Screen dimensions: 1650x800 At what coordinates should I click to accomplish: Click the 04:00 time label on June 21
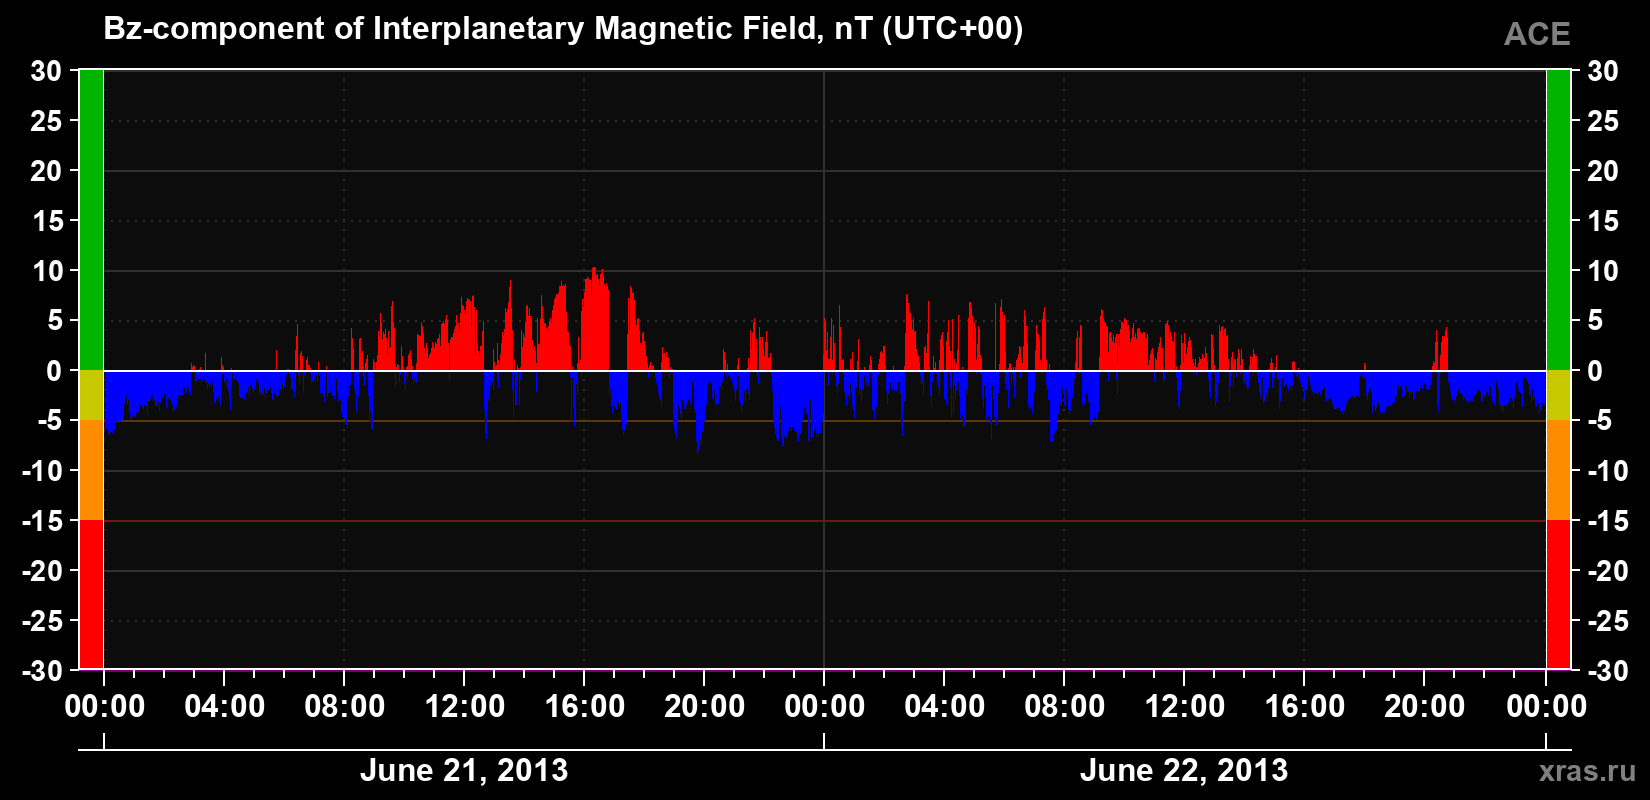[224, 707]
